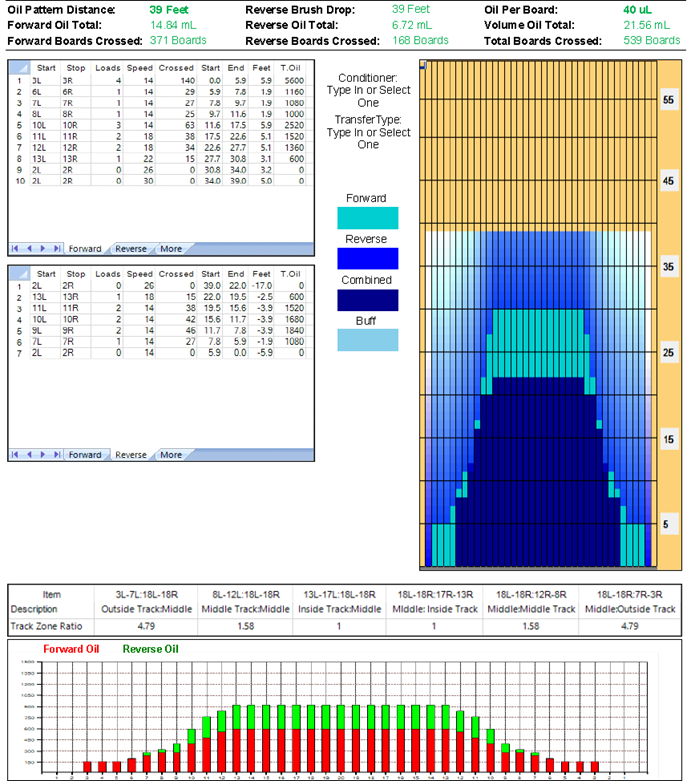Screen dimensions: 695x781
Task: Switch to Reverse tab in upper table
Action: [x=131, y=248]
